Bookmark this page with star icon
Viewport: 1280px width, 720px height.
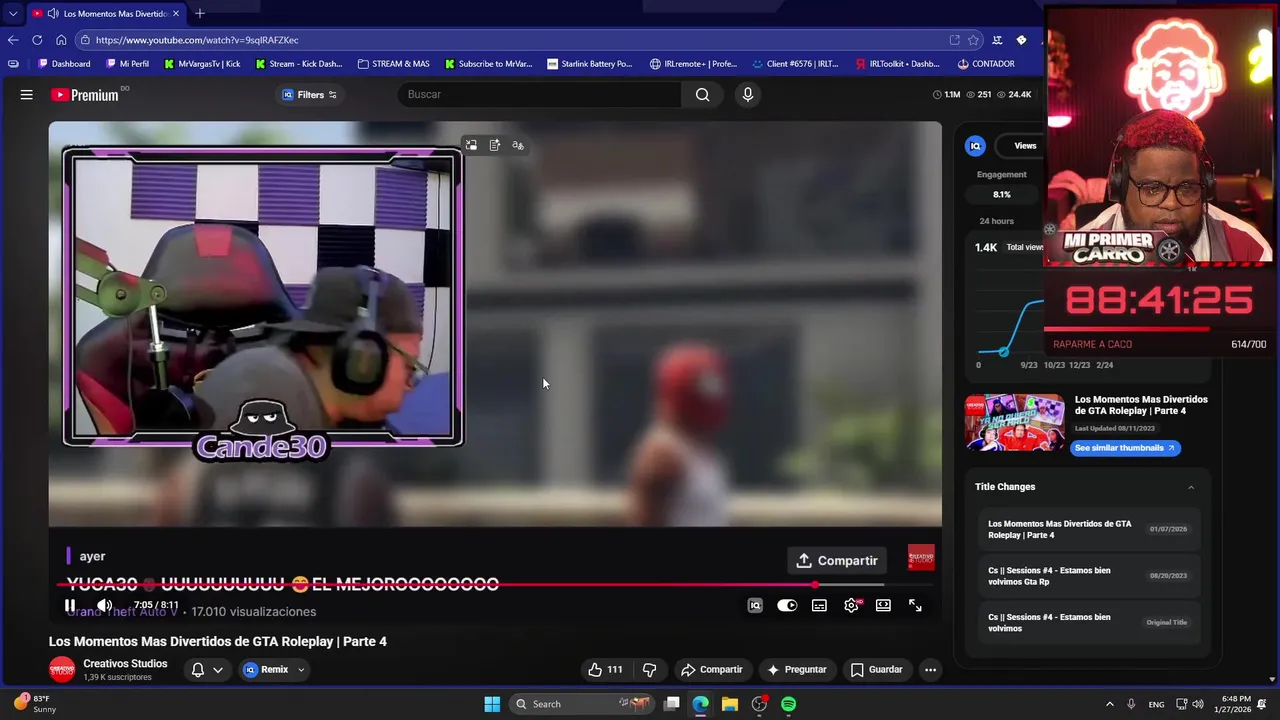(973, 40)
